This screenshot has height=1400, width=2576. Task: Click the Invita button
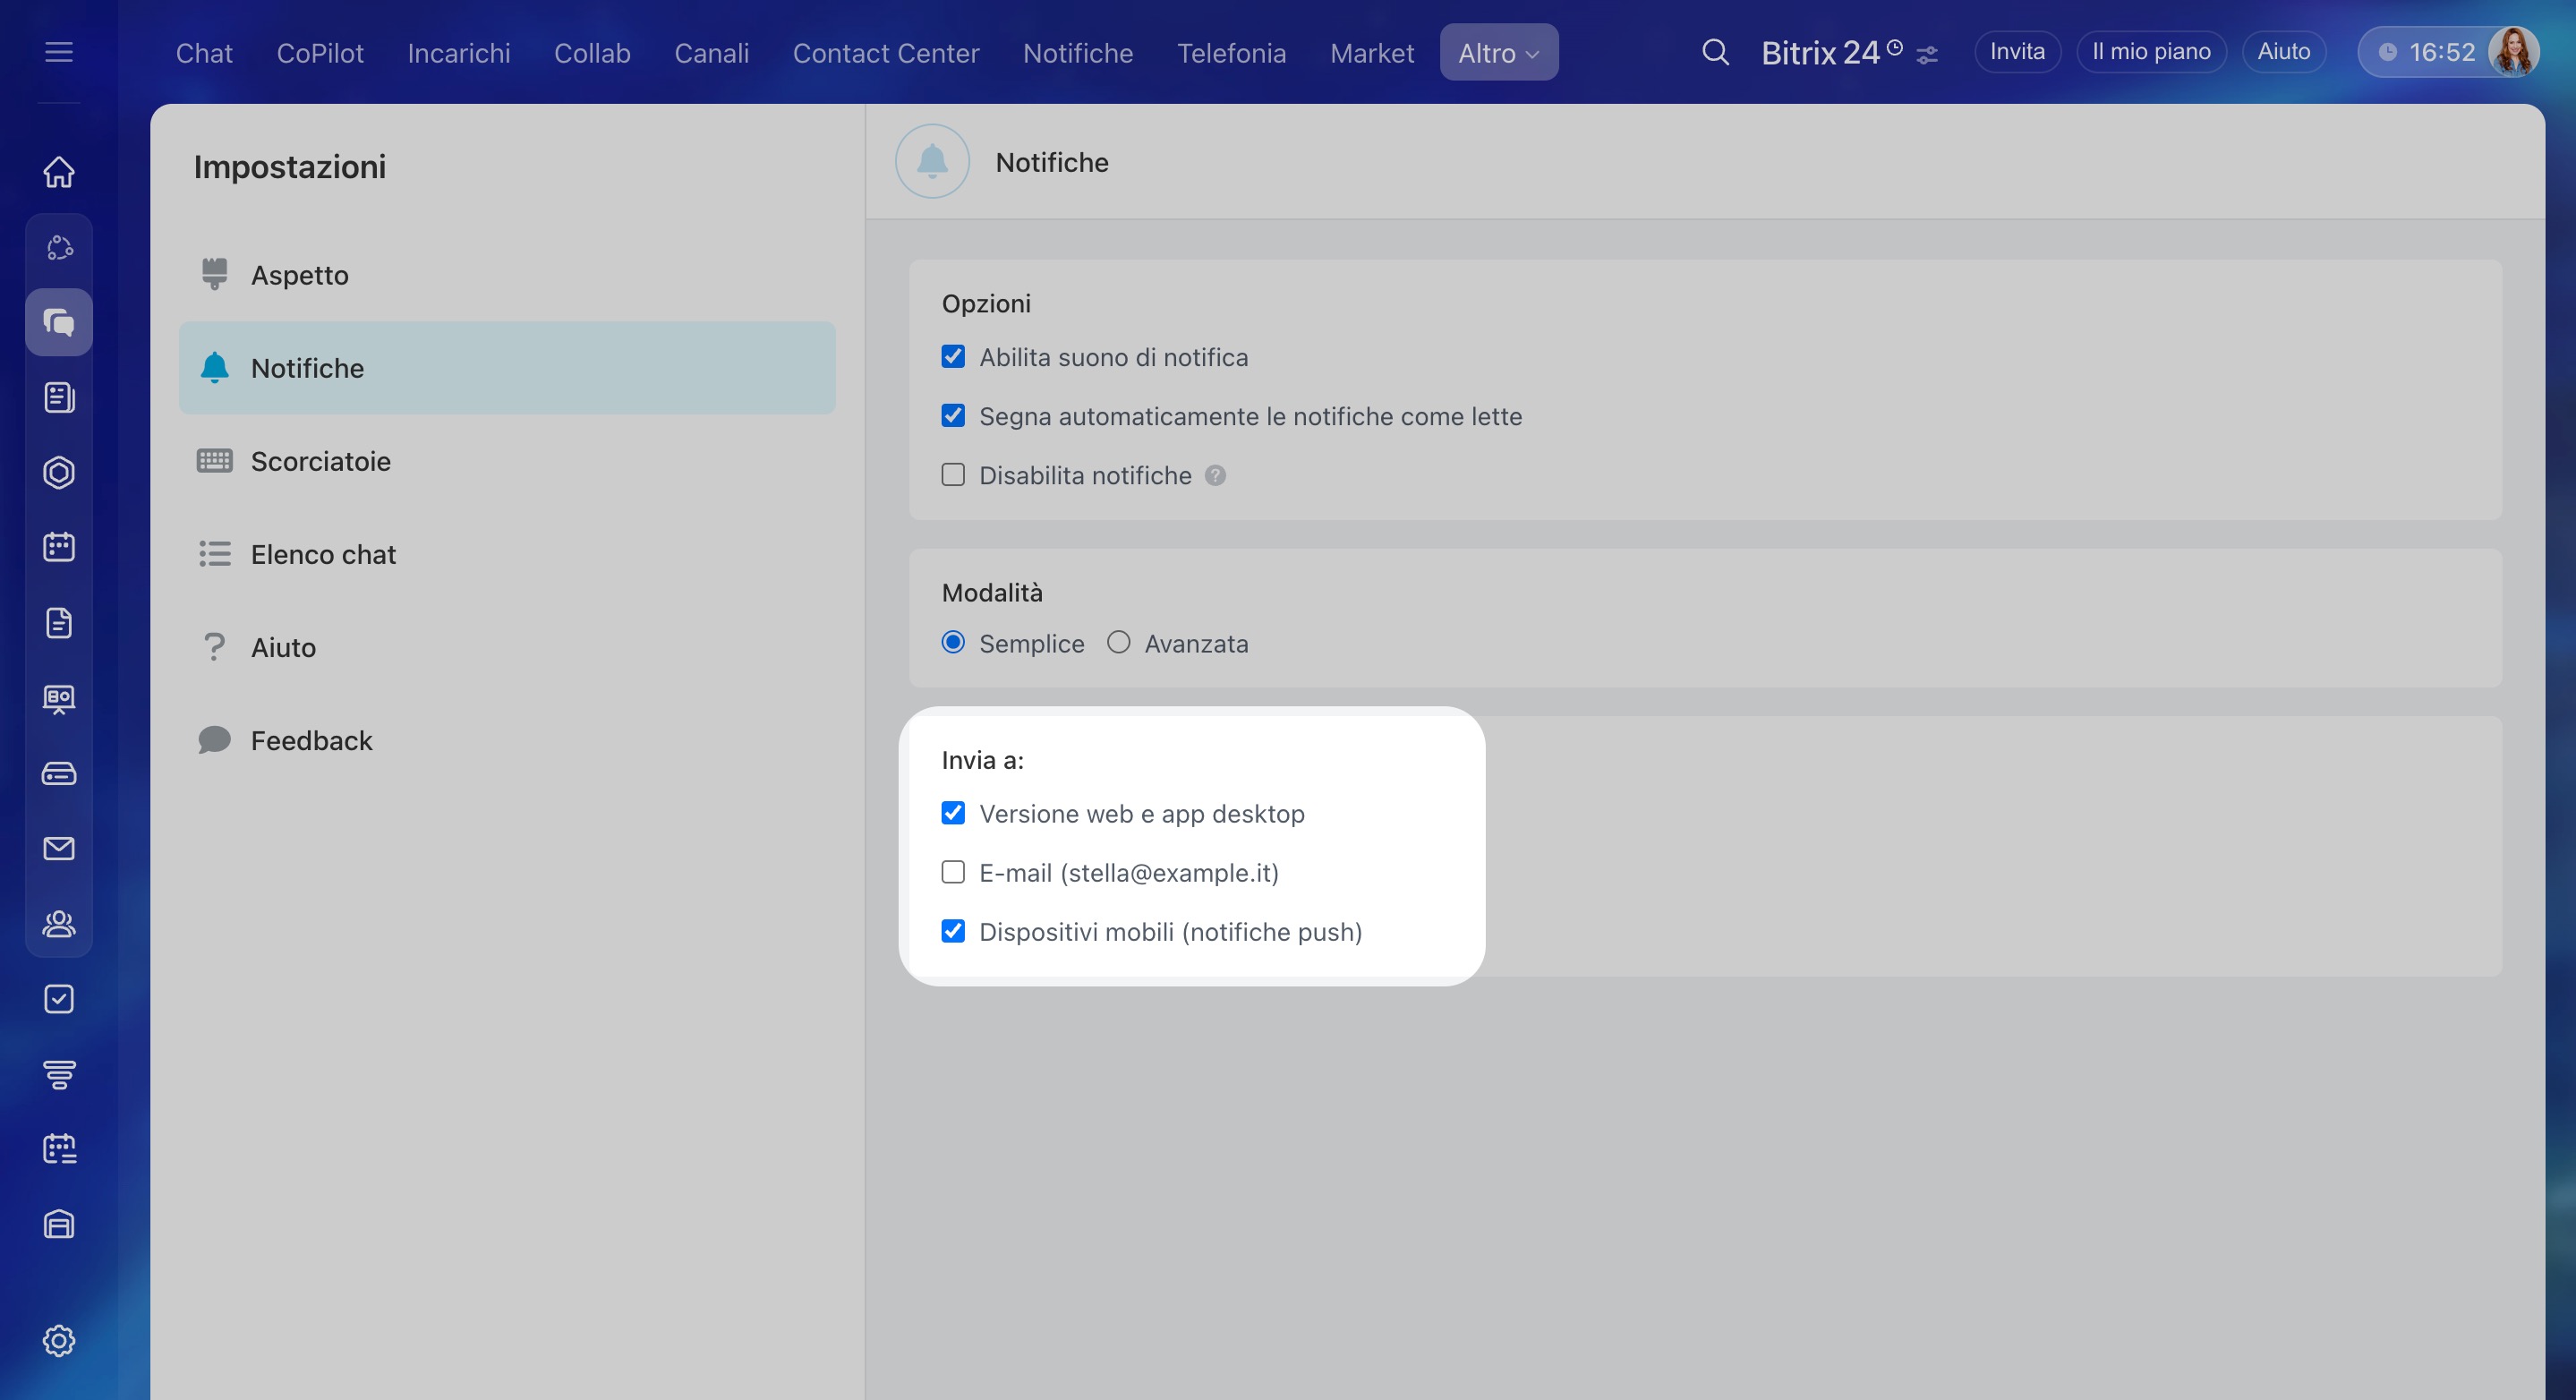2016,52
